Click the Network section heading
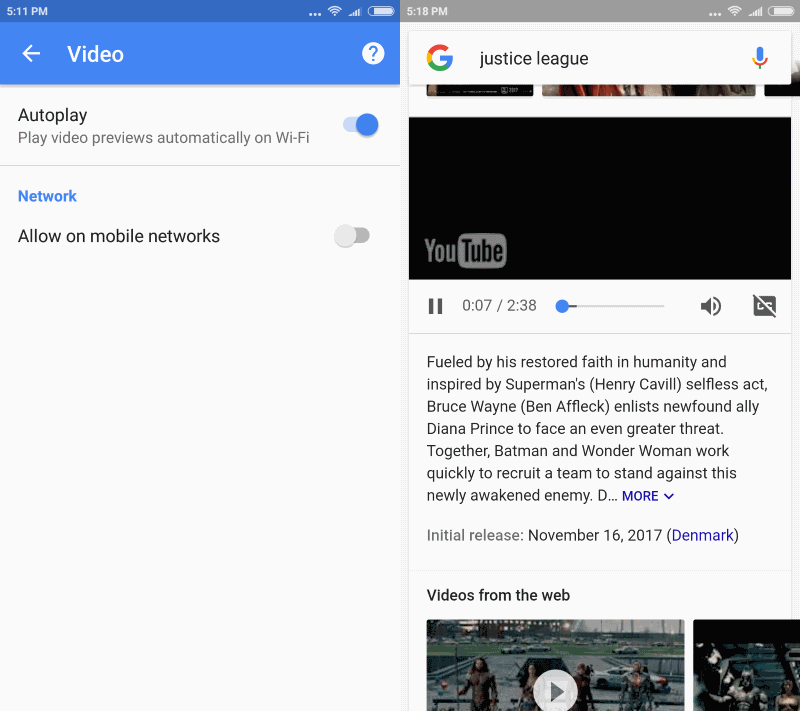 click(47, 196)
